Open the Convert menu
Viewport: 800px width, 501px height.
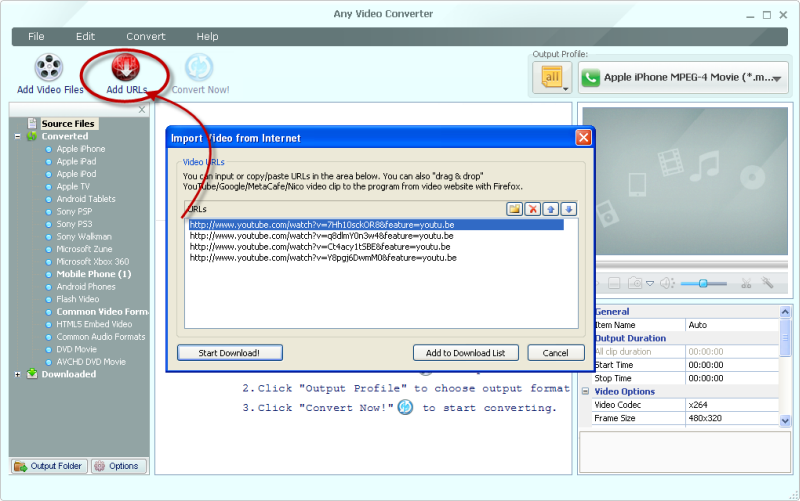pos(146,36)
